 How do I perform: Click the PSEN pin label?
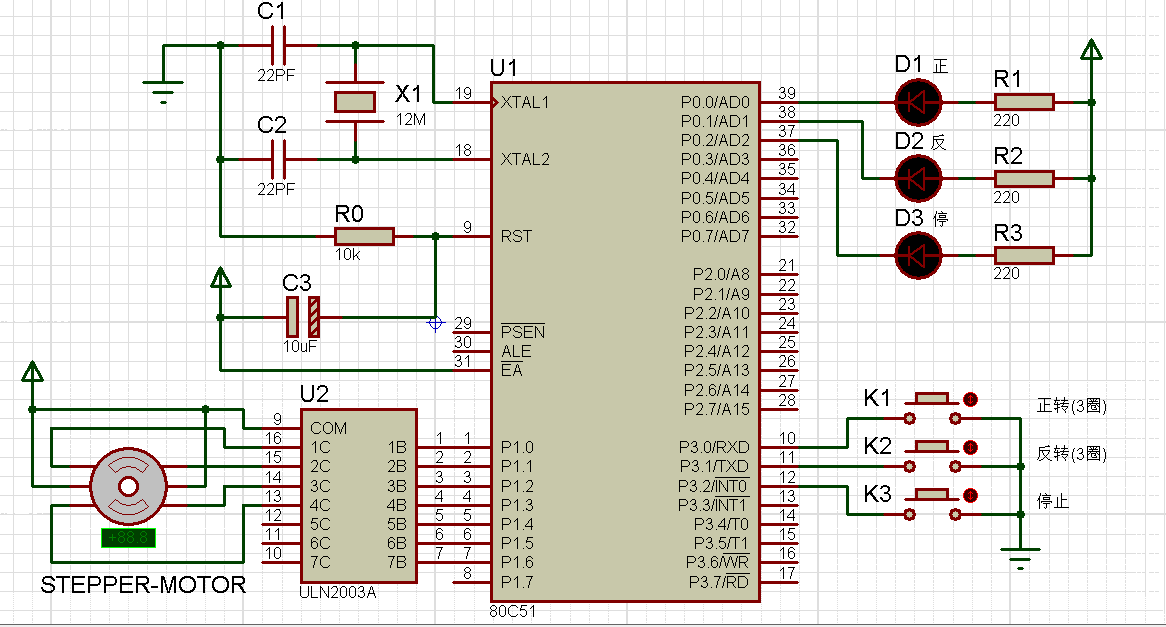tap(523, 332)
